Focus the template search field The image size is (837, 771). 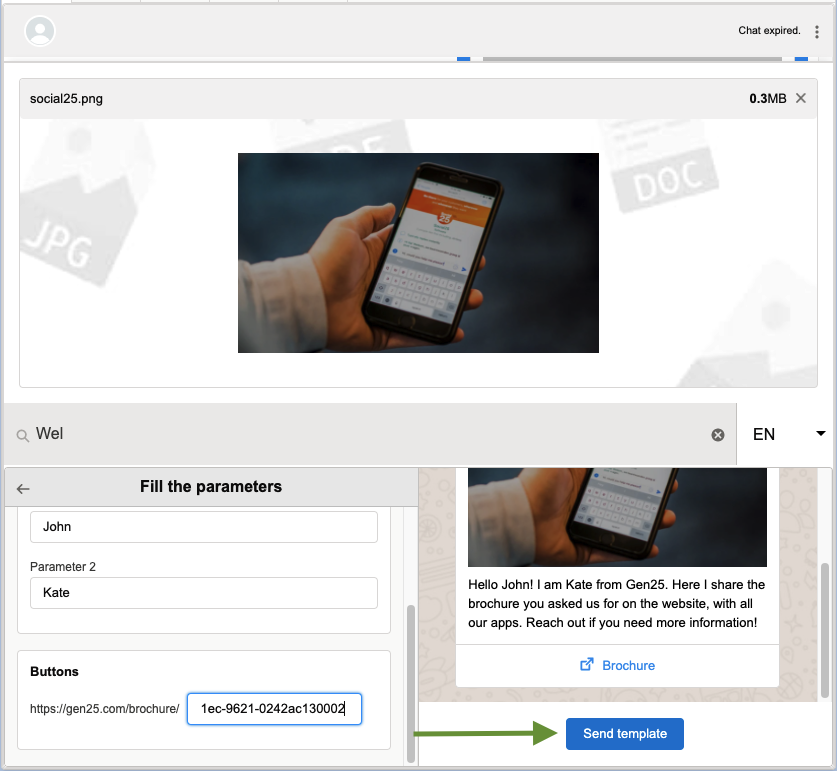tap(370, 434)
